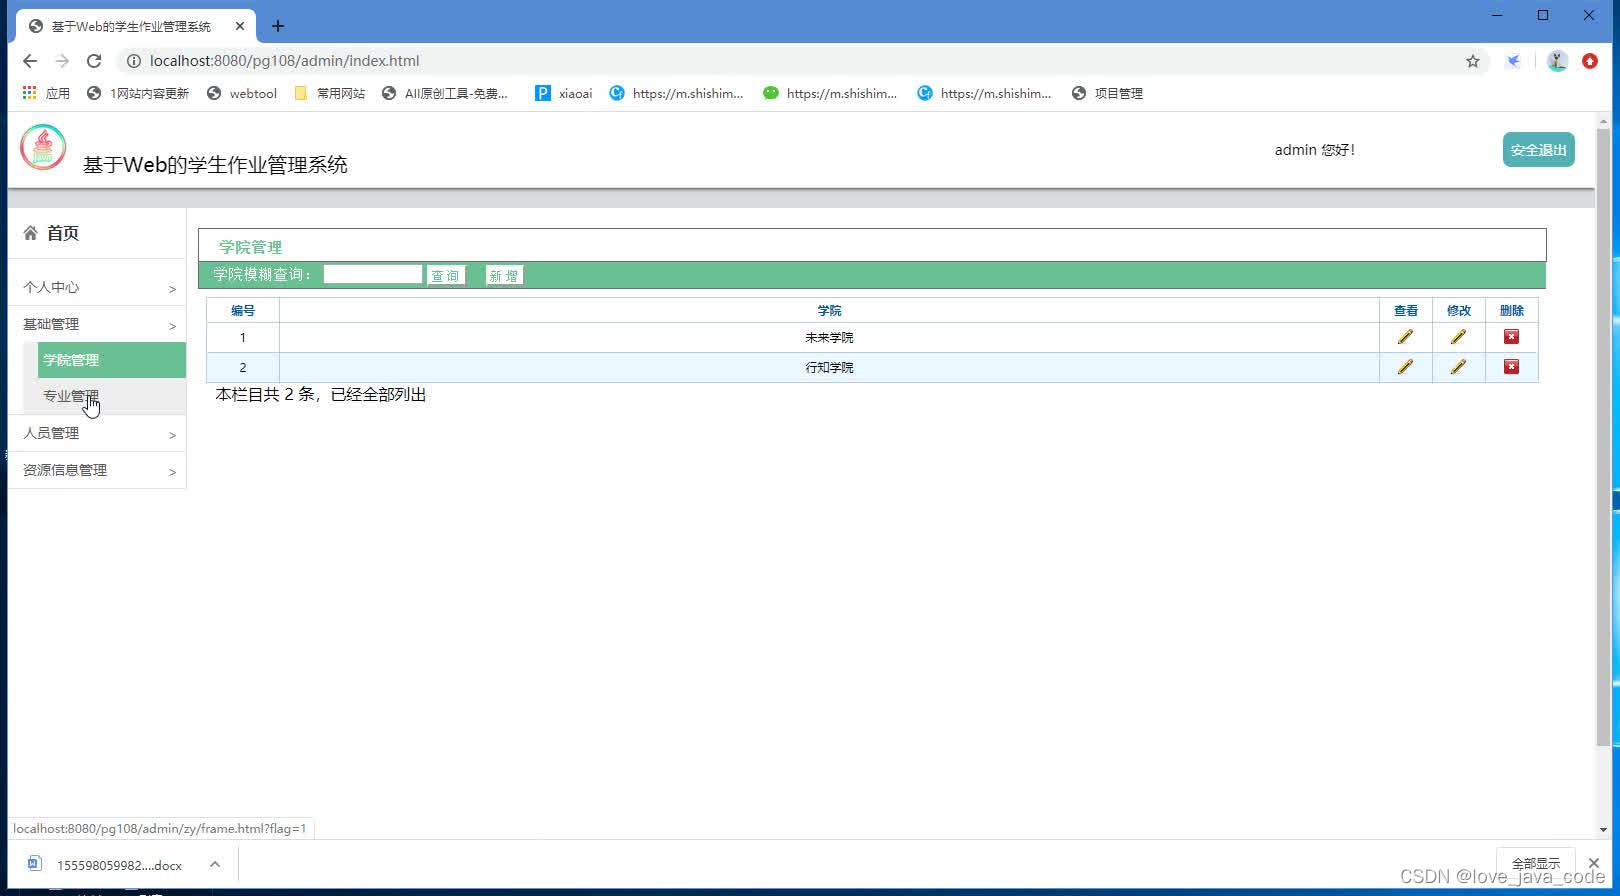The width and height of the screenshot is (1620, 896).
Task: Delete the 行知学院 row with red icon
Action: pyautogui.click(x=1511, y=367)
